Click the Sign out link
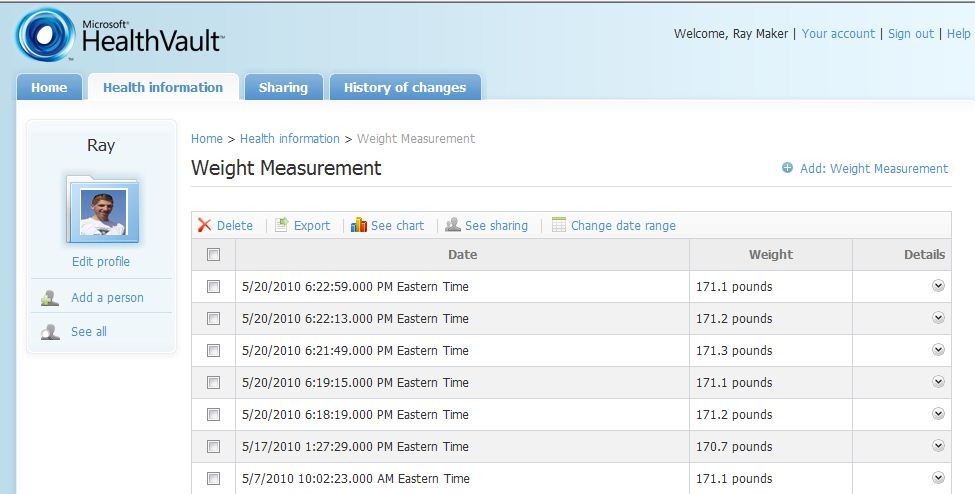The width and height of the screenshot is (975, 494). coord(911,34)
